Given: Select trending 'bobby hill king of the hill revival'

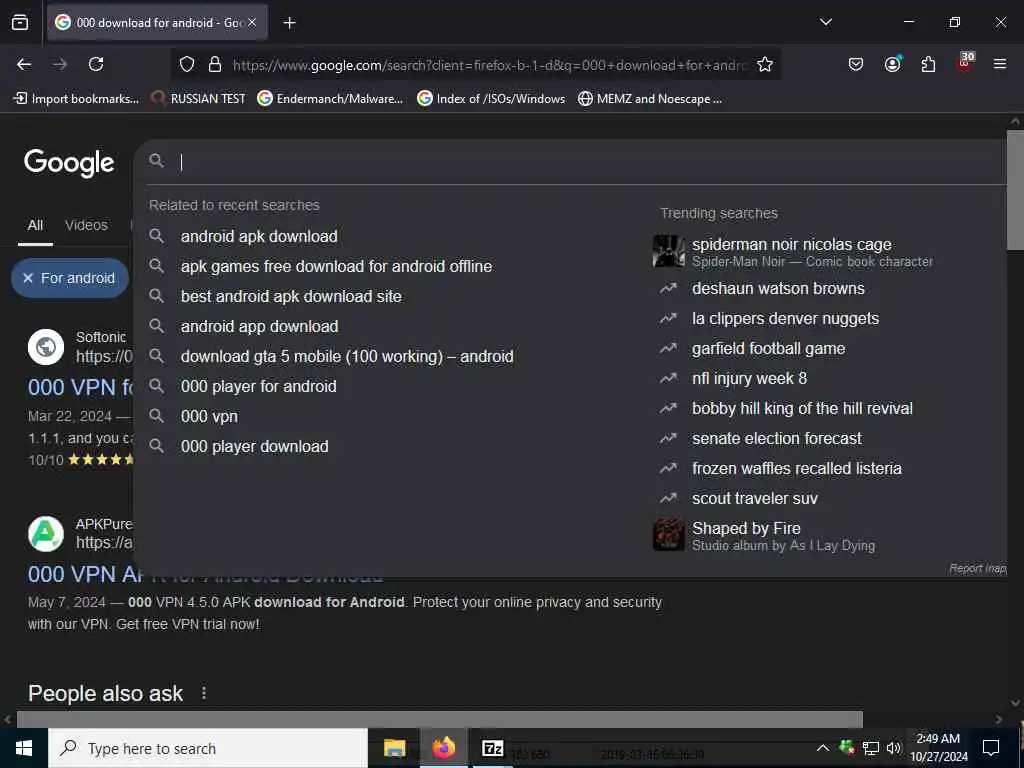Looking at the screenshot, I should click(x=802, y=409).
